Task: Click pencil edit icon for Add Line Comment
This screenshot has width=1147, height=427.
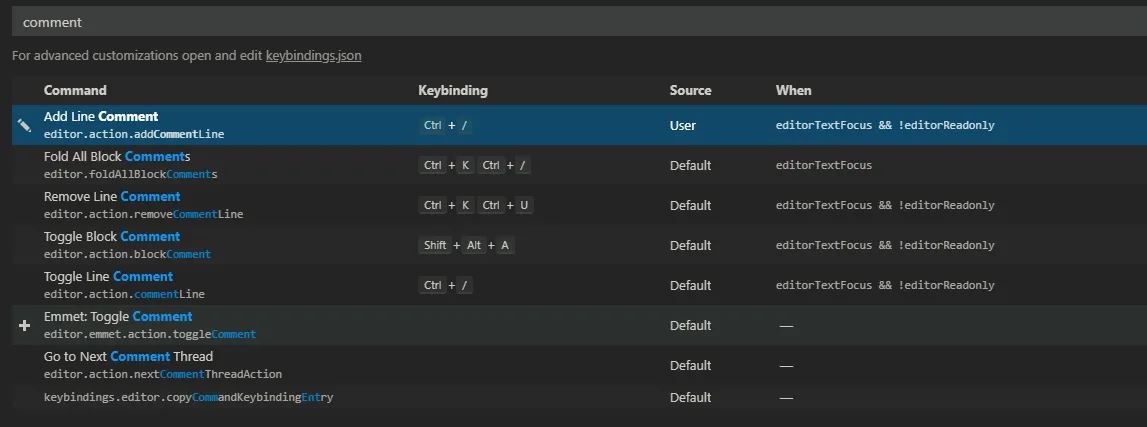Action: tap(24, 126)
